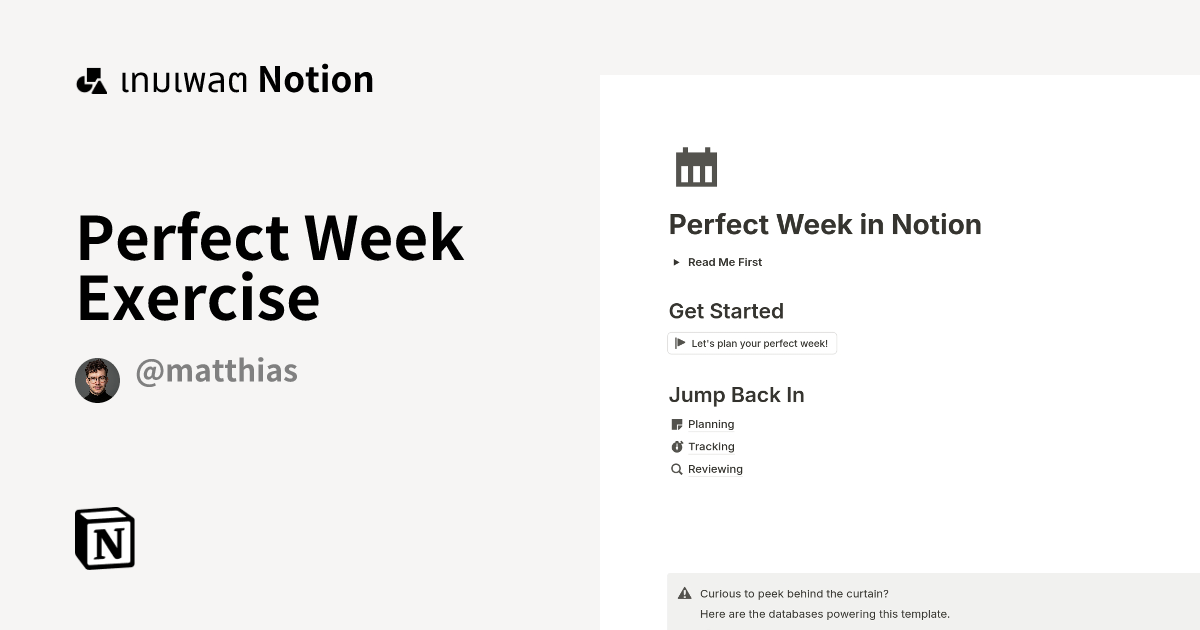Viewport: 1200px width, 630px height.
Task: Click the databases powering this template callout
Action: tap(826, 613)
